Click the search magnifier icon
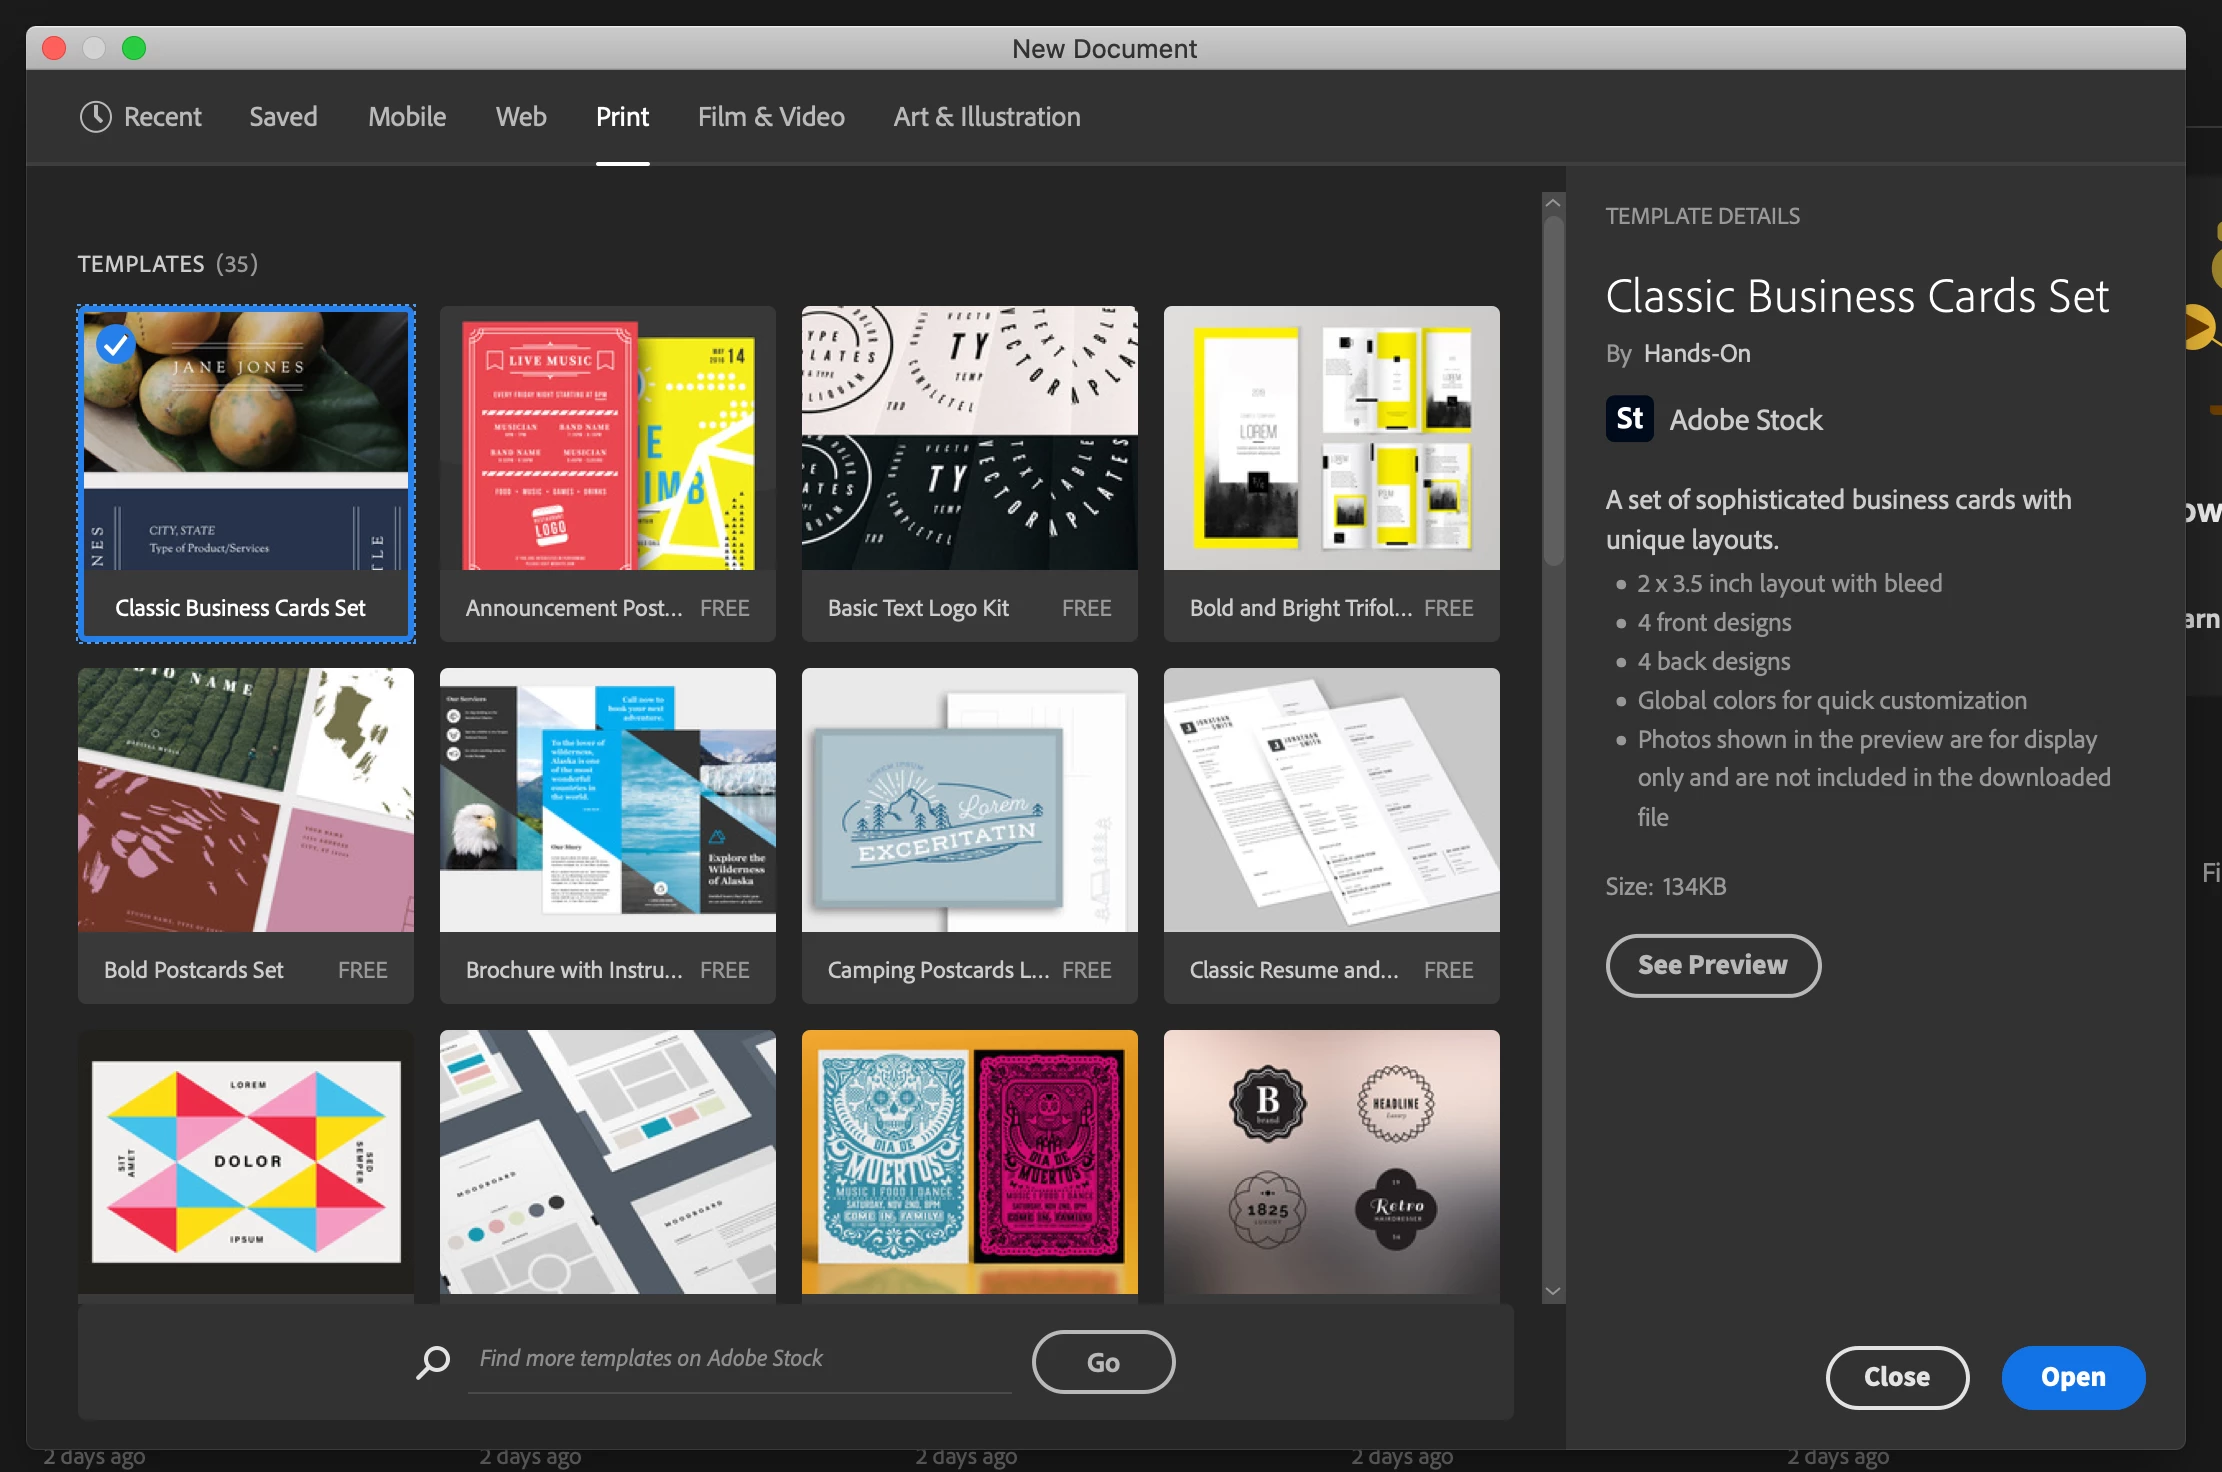This screenshot has height=1472, width=2222. pyautogui.click(x=433, y=1361)
